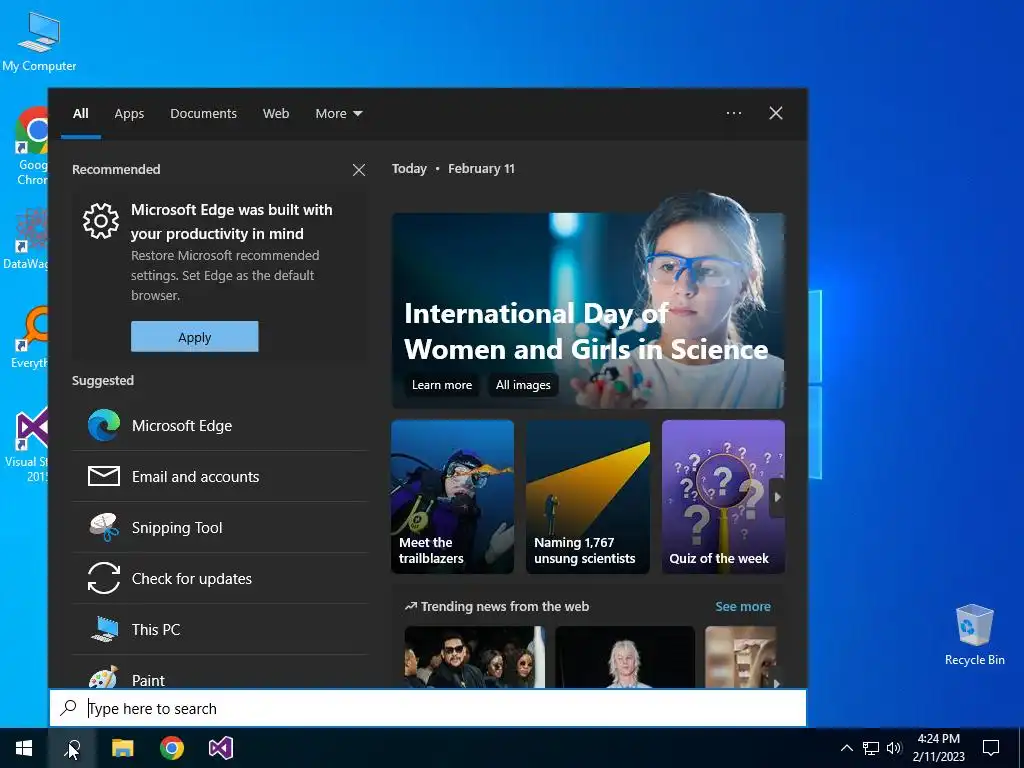This screenshot has height=768, width=1024.
Task: Switch to the Web tab
Action: tap(276, 114)
